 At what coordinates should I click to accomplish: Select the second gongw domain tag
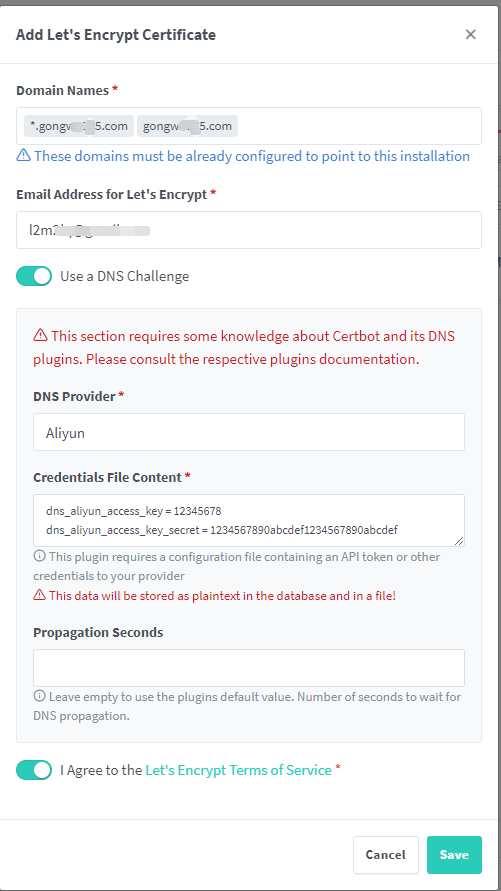point(187,126)
